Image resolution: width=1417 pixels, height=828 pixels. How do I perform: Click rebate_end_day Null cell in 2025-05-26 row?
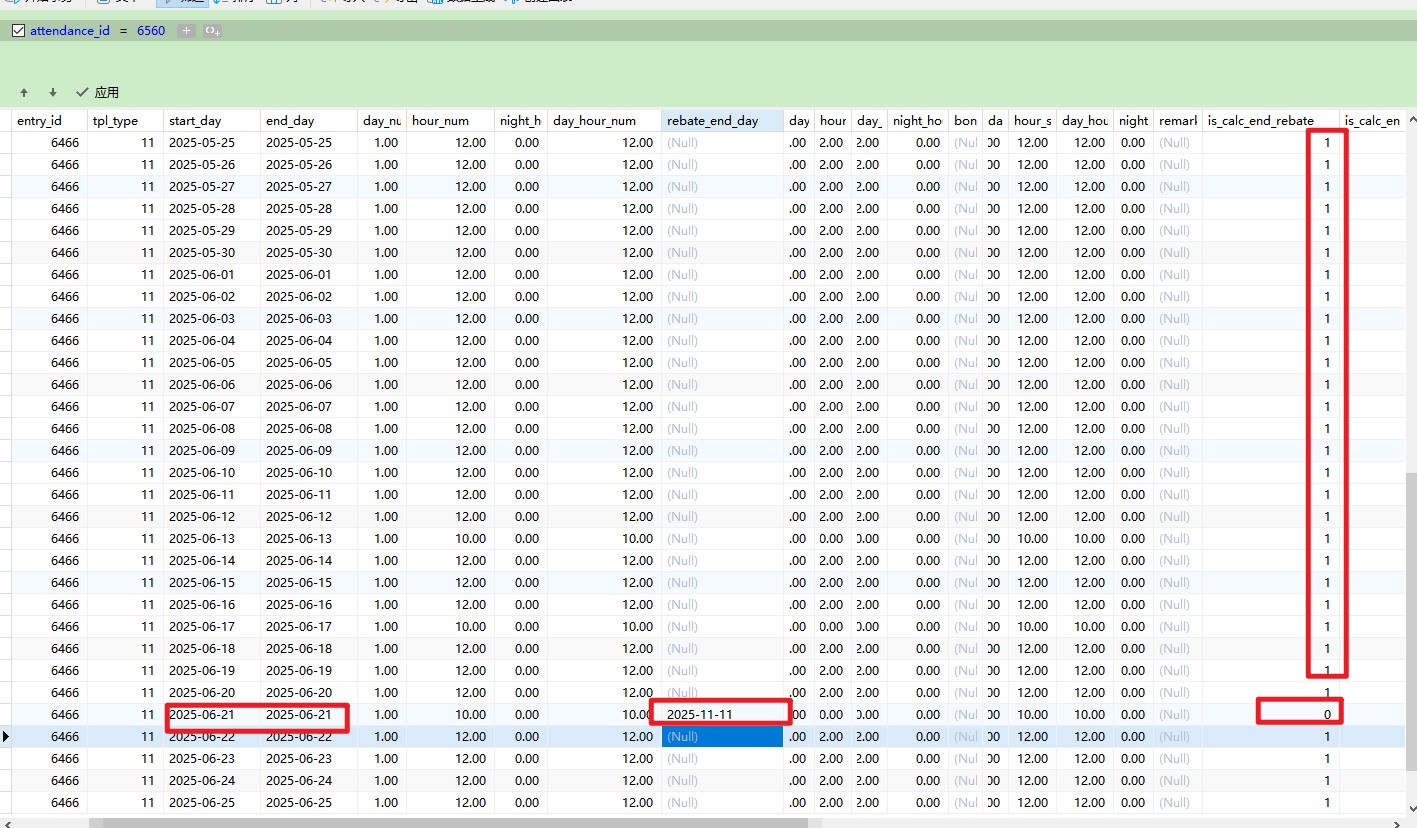[722, 164]
